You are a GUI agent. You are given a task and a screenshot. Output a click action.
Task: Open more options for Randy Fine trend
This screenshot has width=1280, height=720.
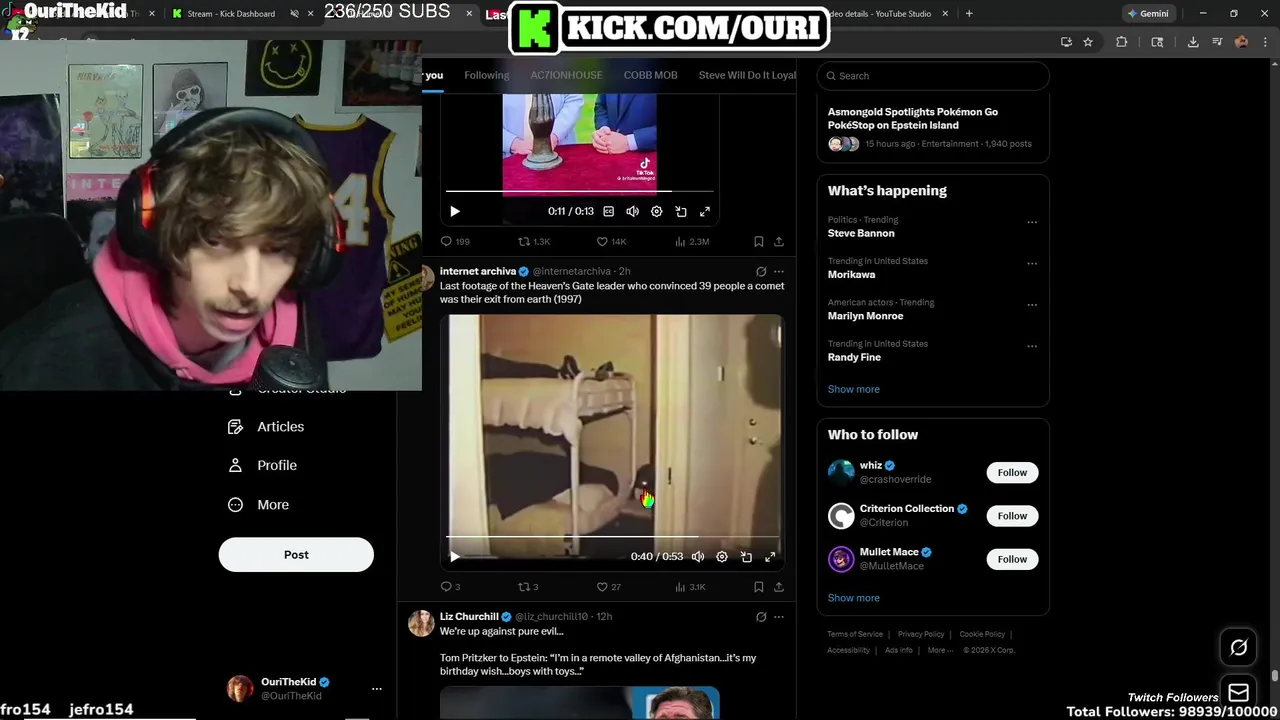(x=1032, y=346)
